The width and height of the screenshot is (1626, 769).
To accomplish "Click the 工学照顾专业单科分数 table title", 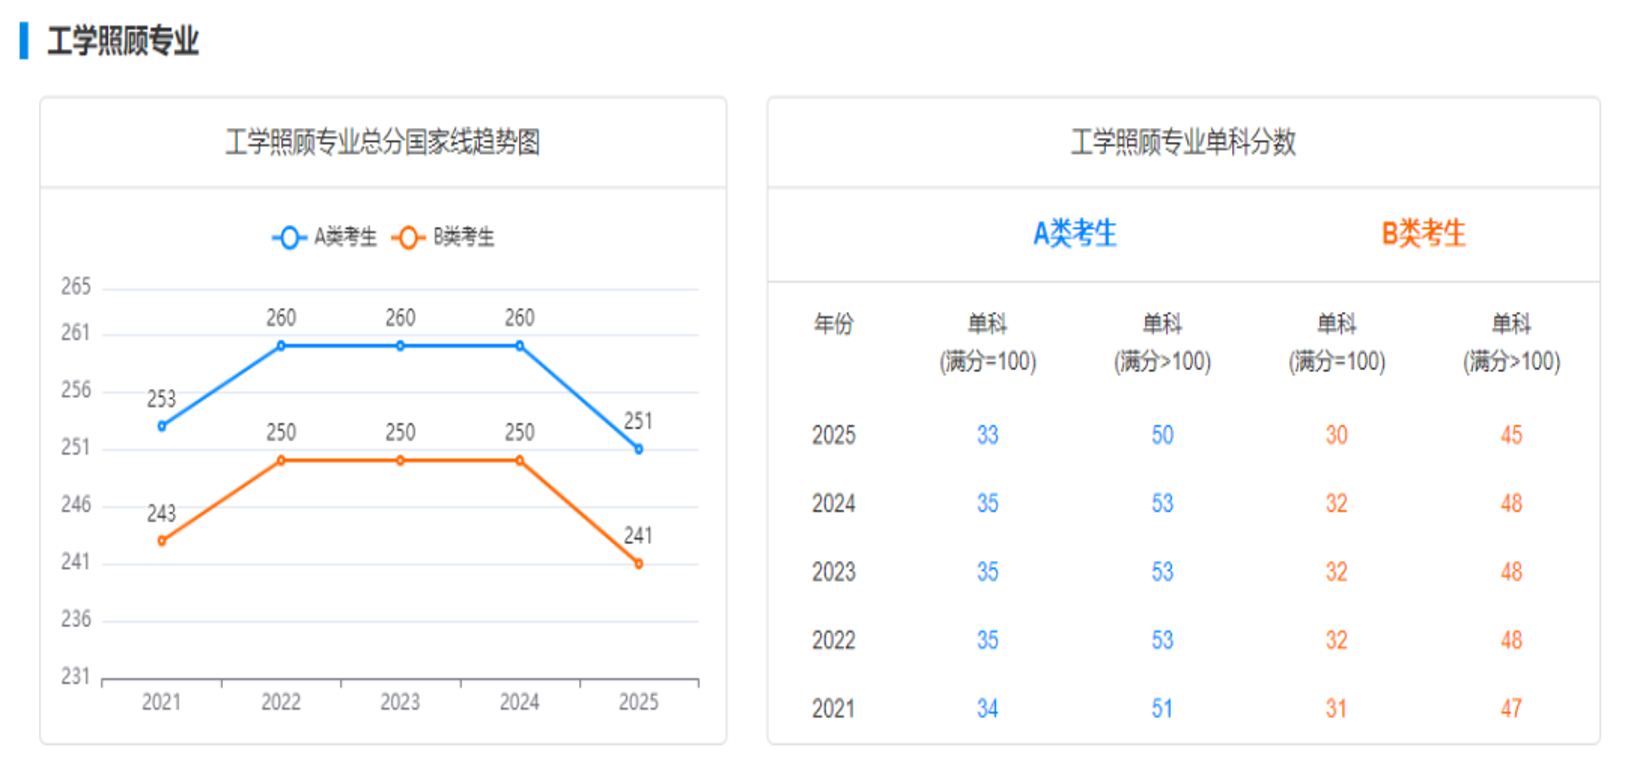I will pyautogui.click(x=1183, y=142).
